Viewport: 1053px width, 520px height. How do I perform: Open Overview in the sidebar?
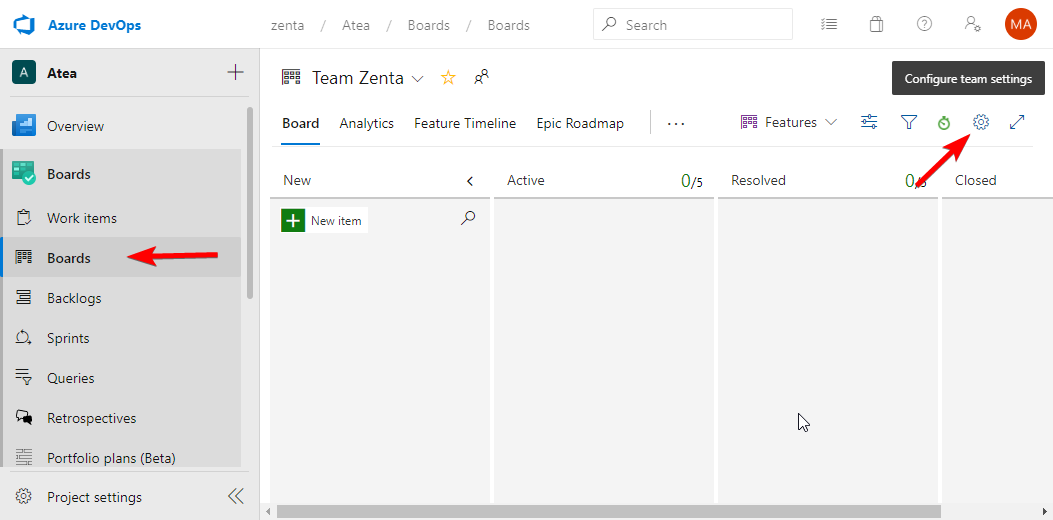pos(120,126)
